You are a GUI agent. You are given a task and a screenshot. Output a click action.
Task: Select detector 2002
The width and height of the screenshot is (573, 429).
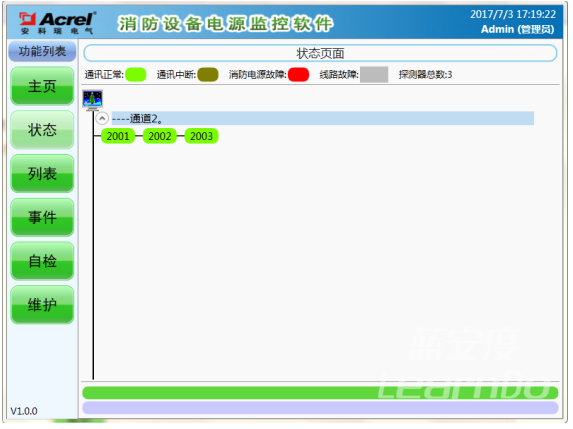(x=160, y=136)
